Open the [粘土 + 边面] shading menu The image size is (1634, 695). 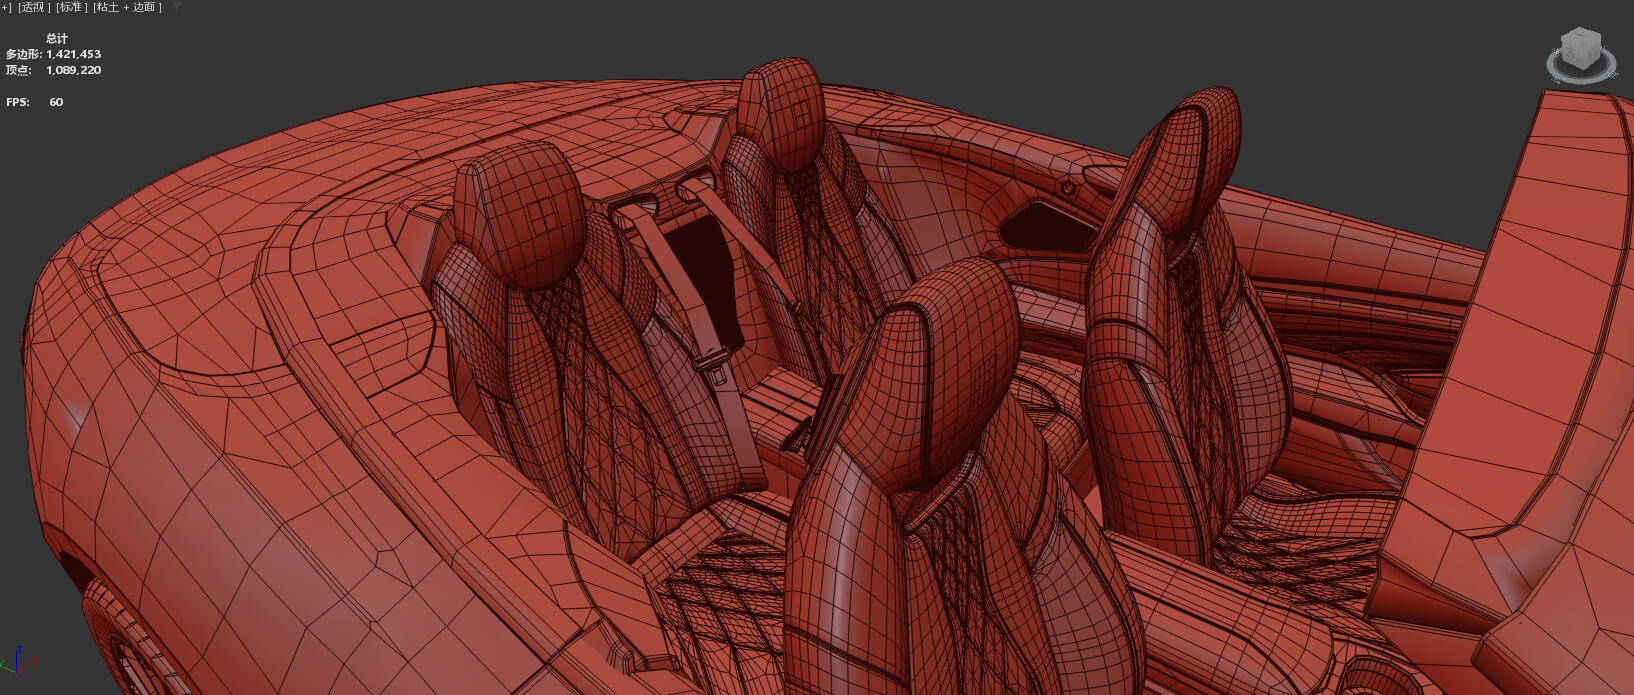coord(127,7)
